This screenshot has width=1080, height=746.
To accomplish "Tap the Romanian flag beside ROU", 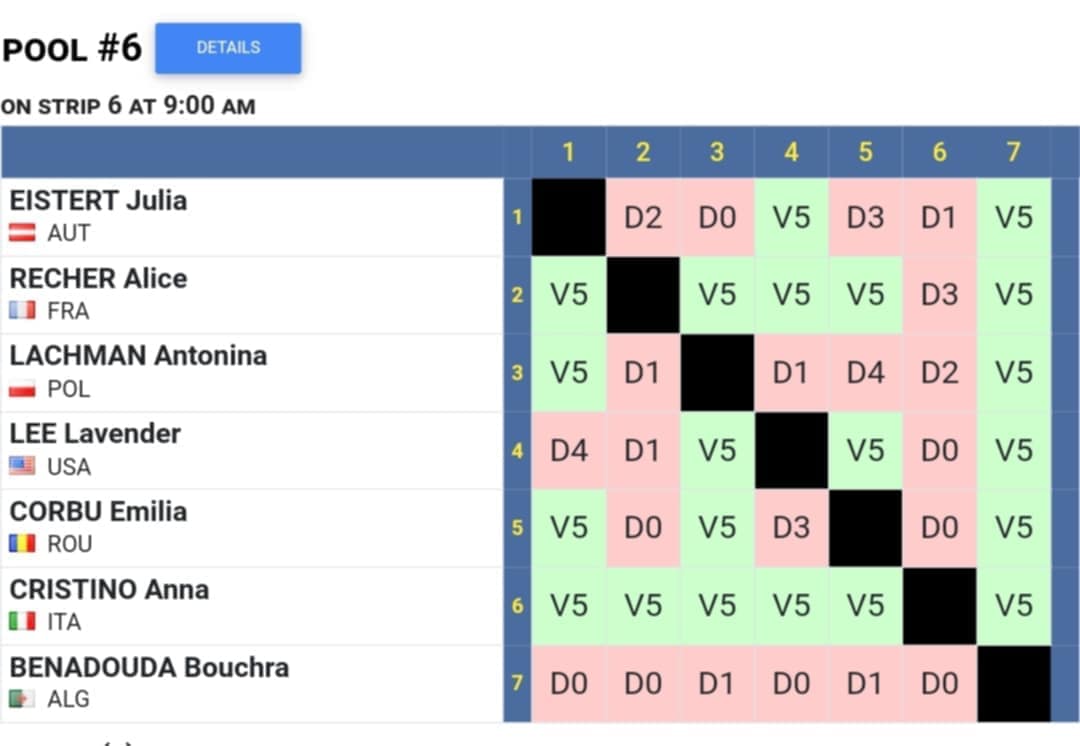I will click(x=22, y=544).
